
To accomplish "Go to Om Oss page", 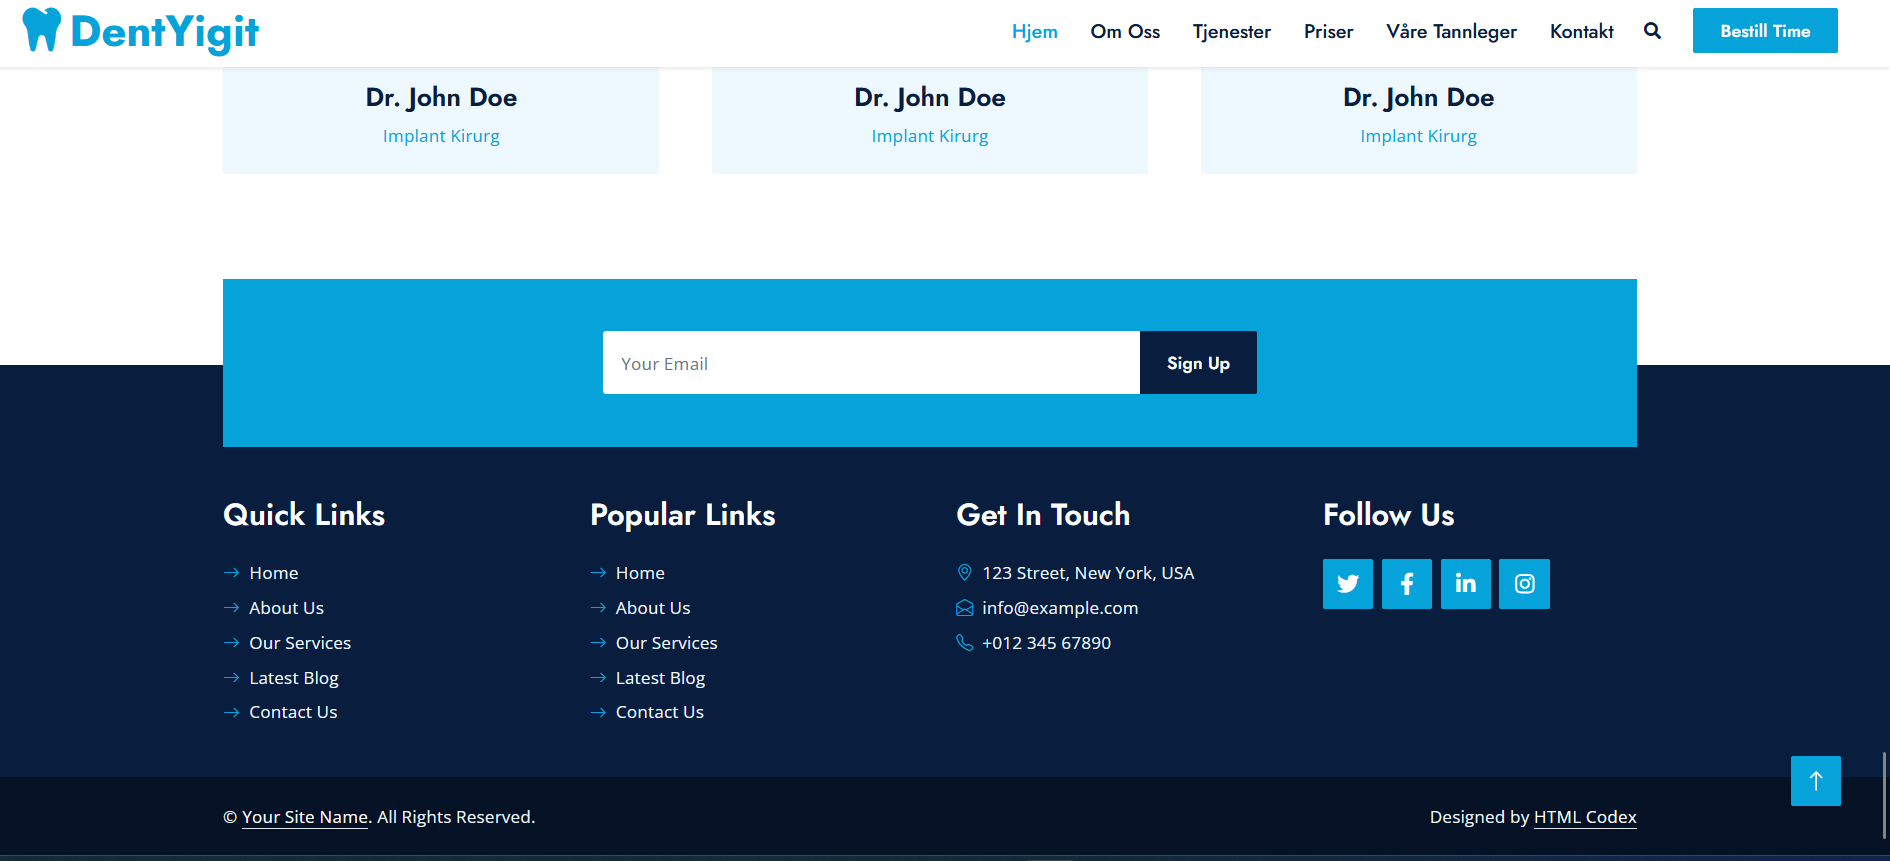I will 1125,32.
